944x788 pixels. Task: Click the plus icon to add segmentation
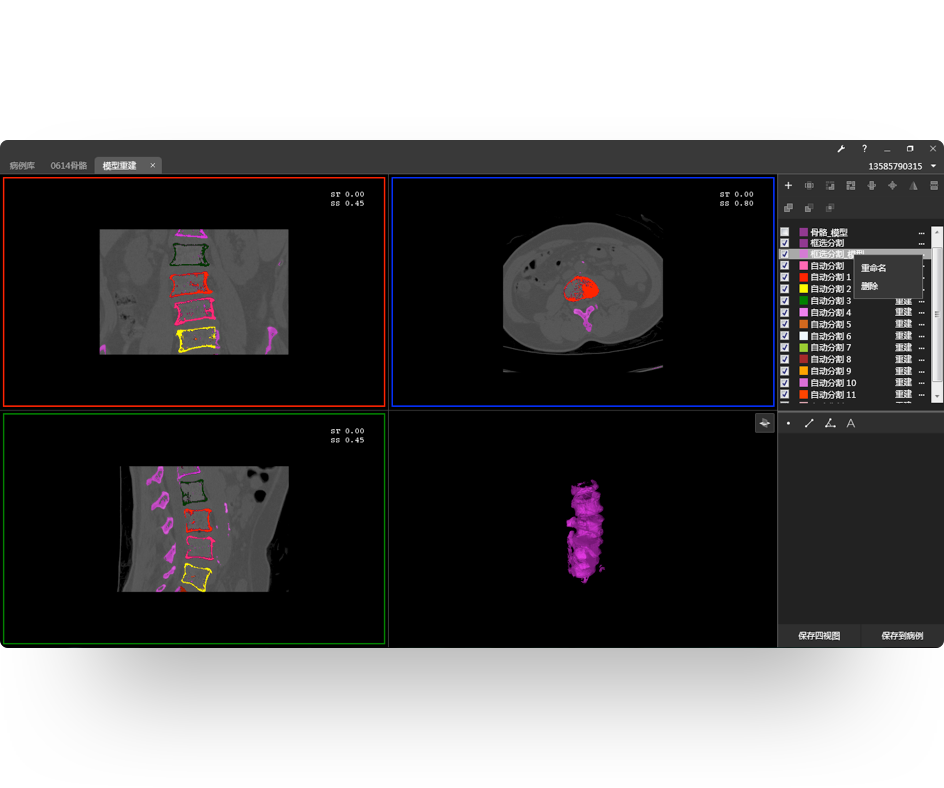788,186
